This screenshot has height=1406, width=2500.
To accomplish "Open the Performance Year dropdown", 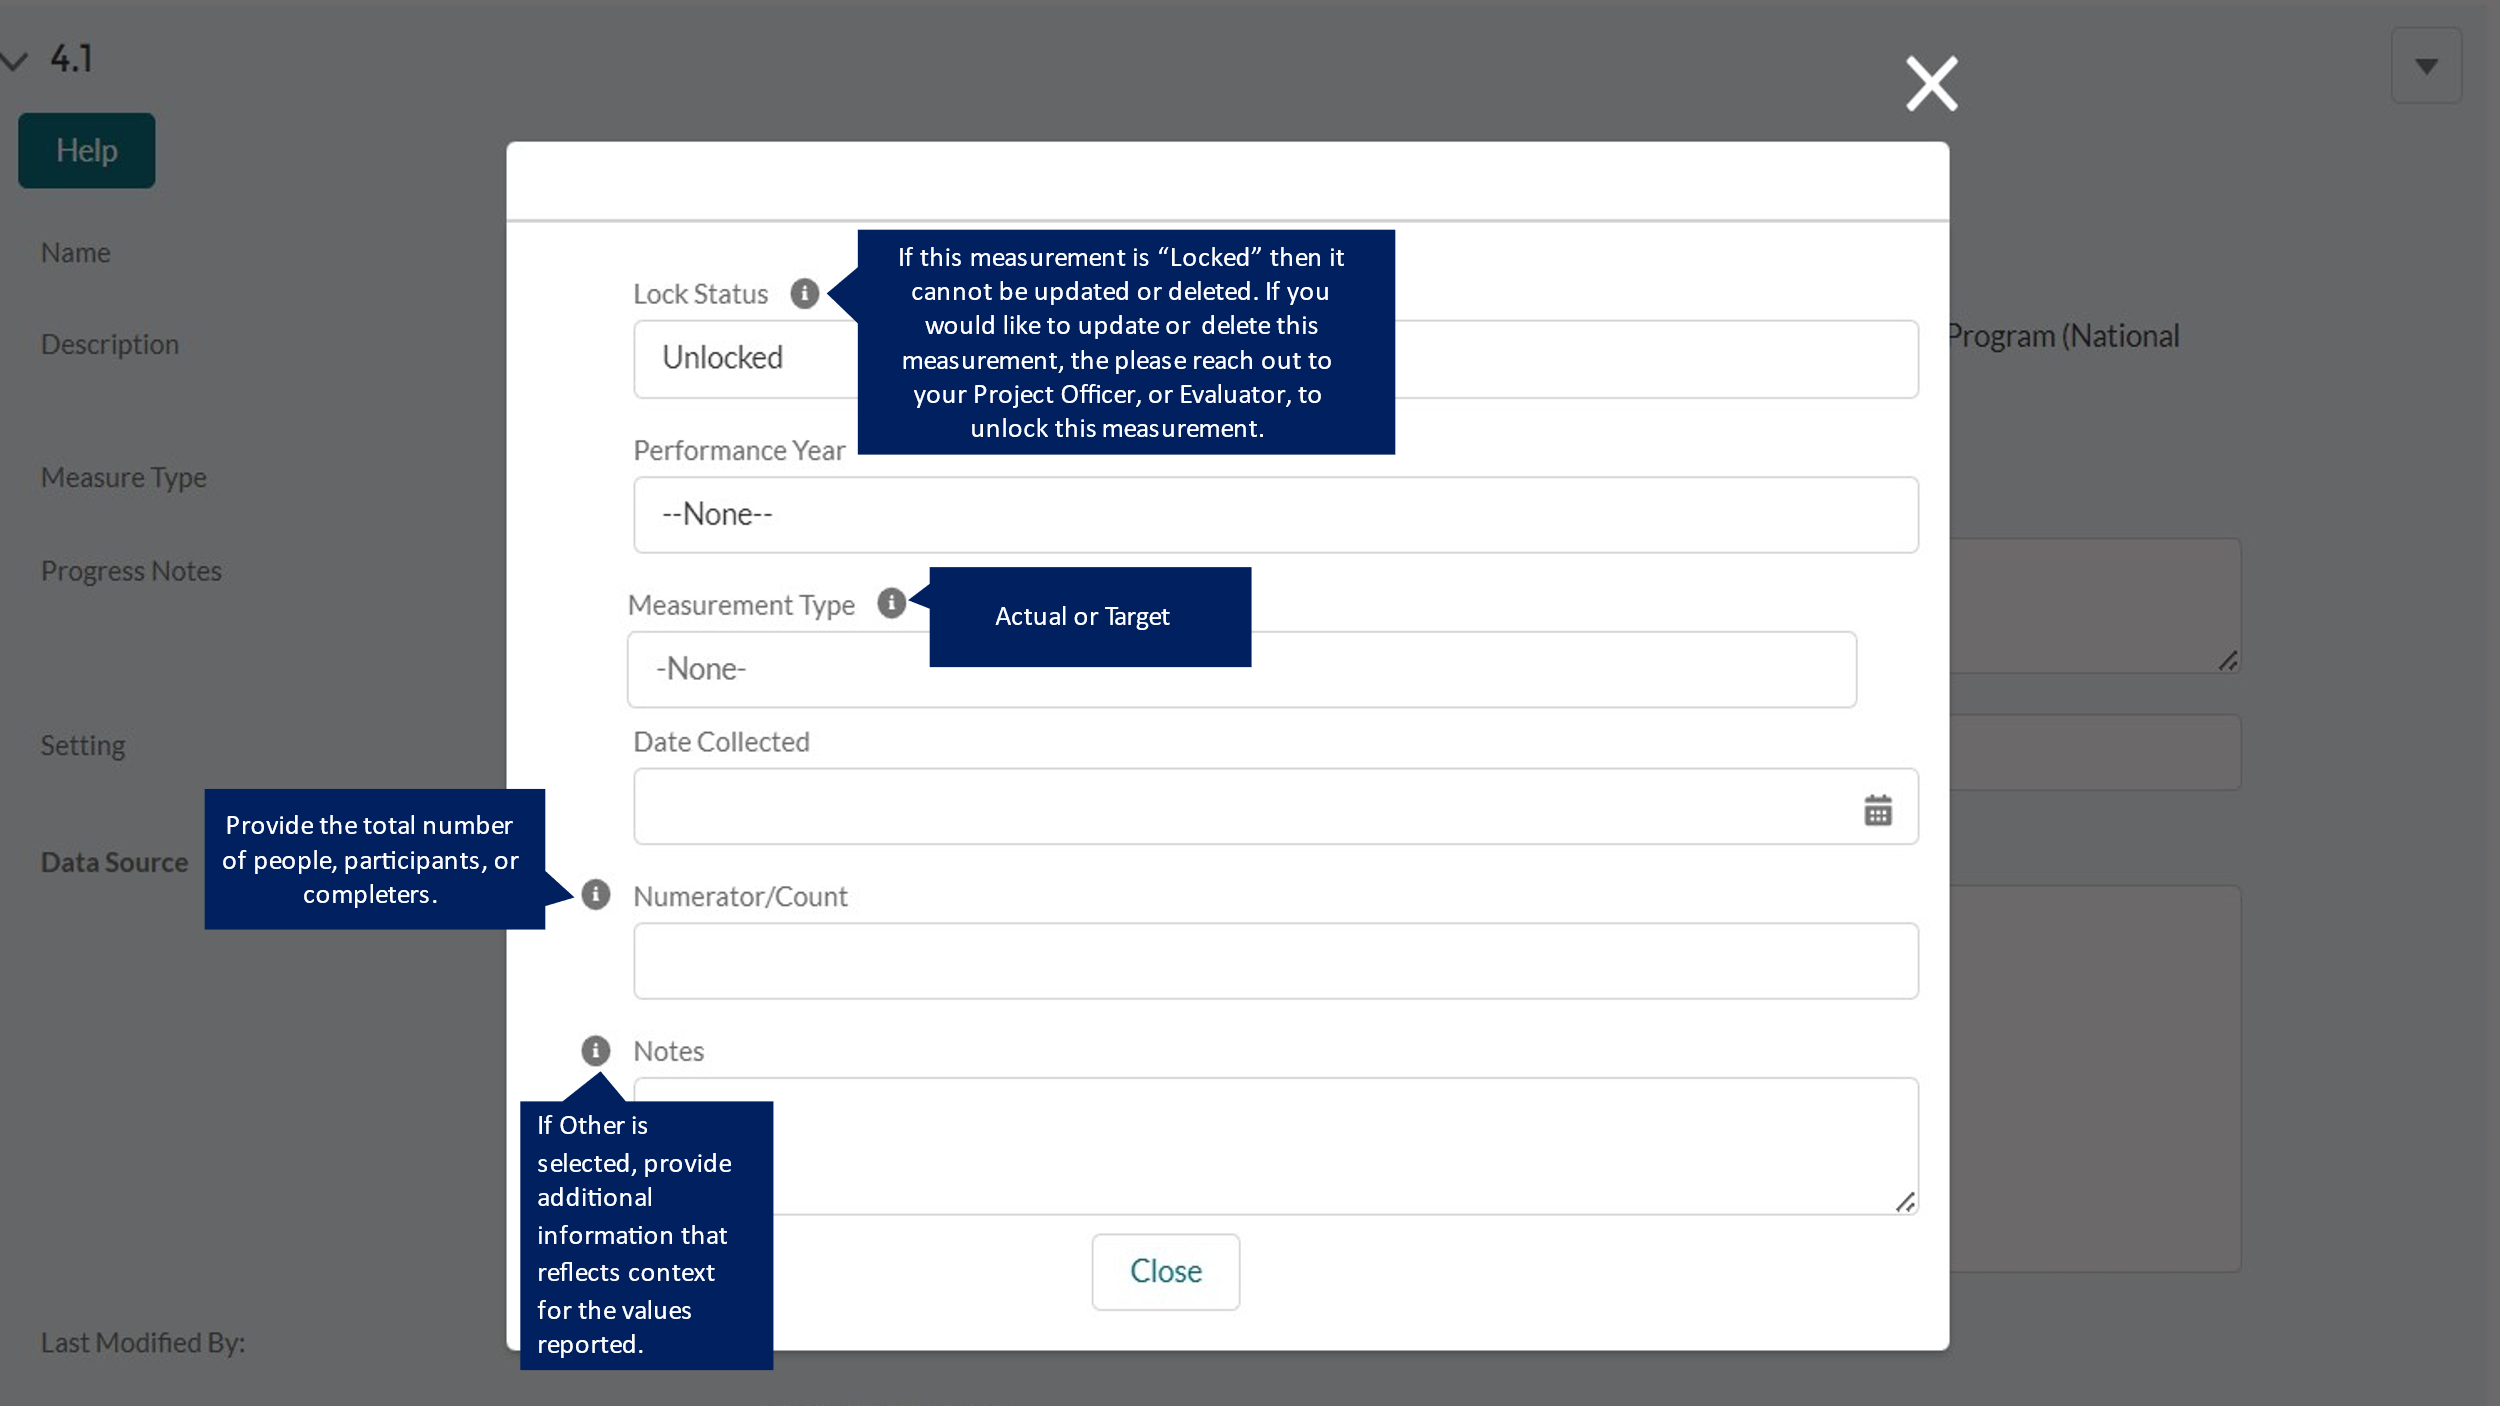I will tap(1275, 515).
